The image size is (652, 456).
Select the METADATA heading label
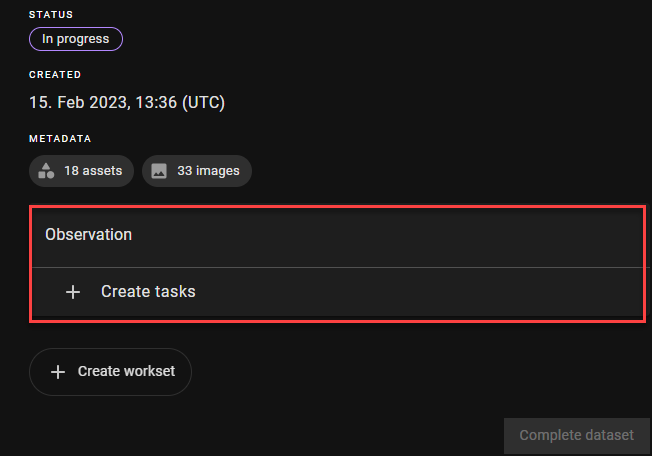[x=60, y=138]
